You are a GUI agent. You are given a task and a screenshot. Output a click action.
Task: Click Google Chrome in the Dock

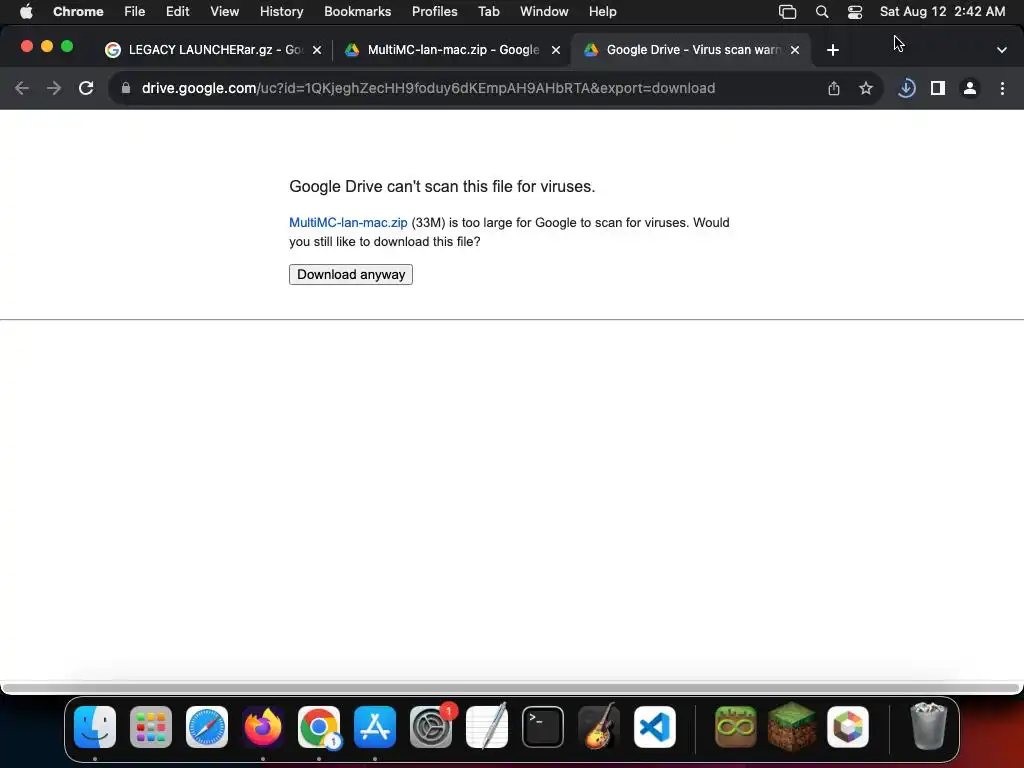[319, 727]
